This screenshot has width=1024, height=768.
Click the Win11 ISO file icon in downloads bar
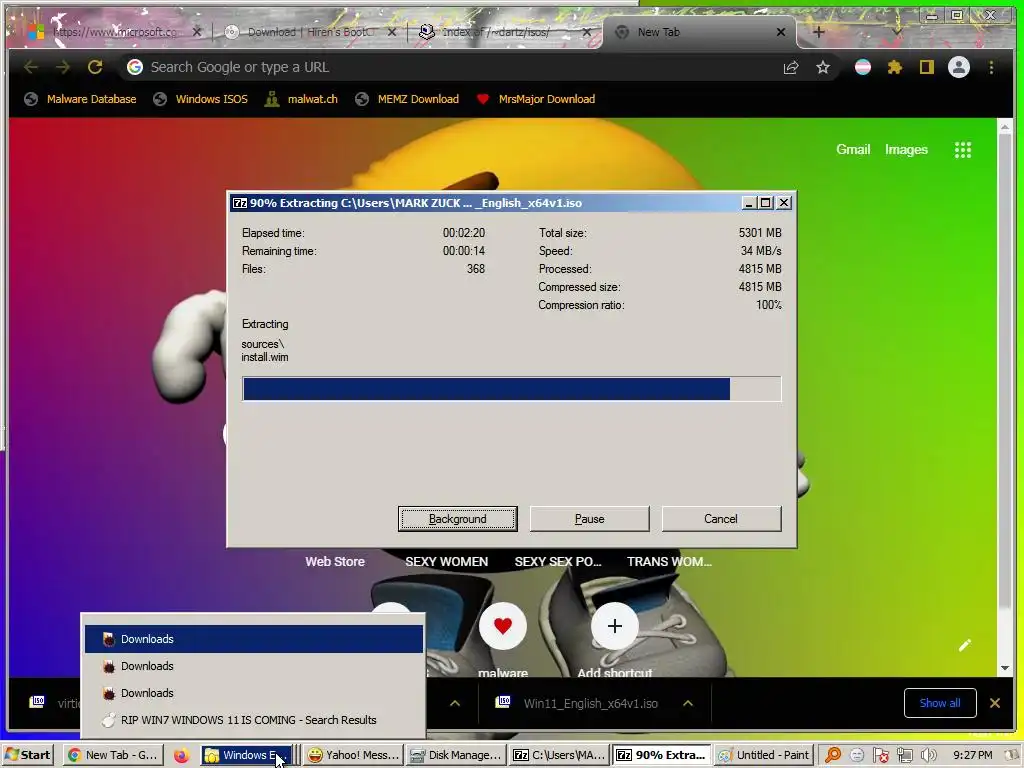[503, 702]
